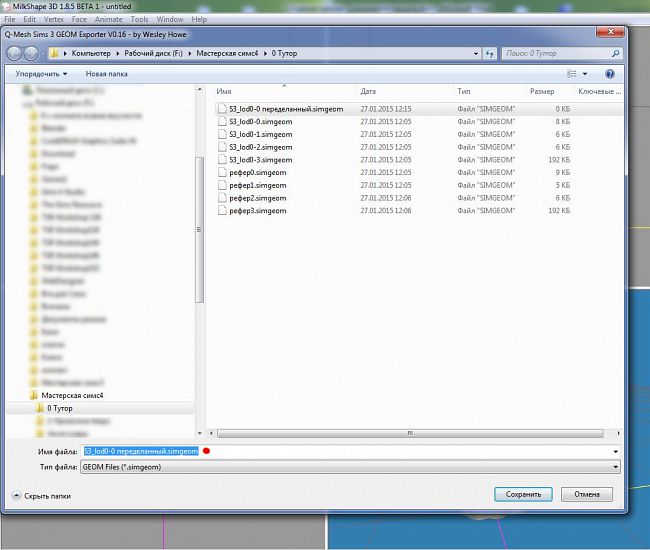Open the Animate menu in MilkShape 3D
The width and height of the screenshot is (650, 550).
[x=108, y=19]
